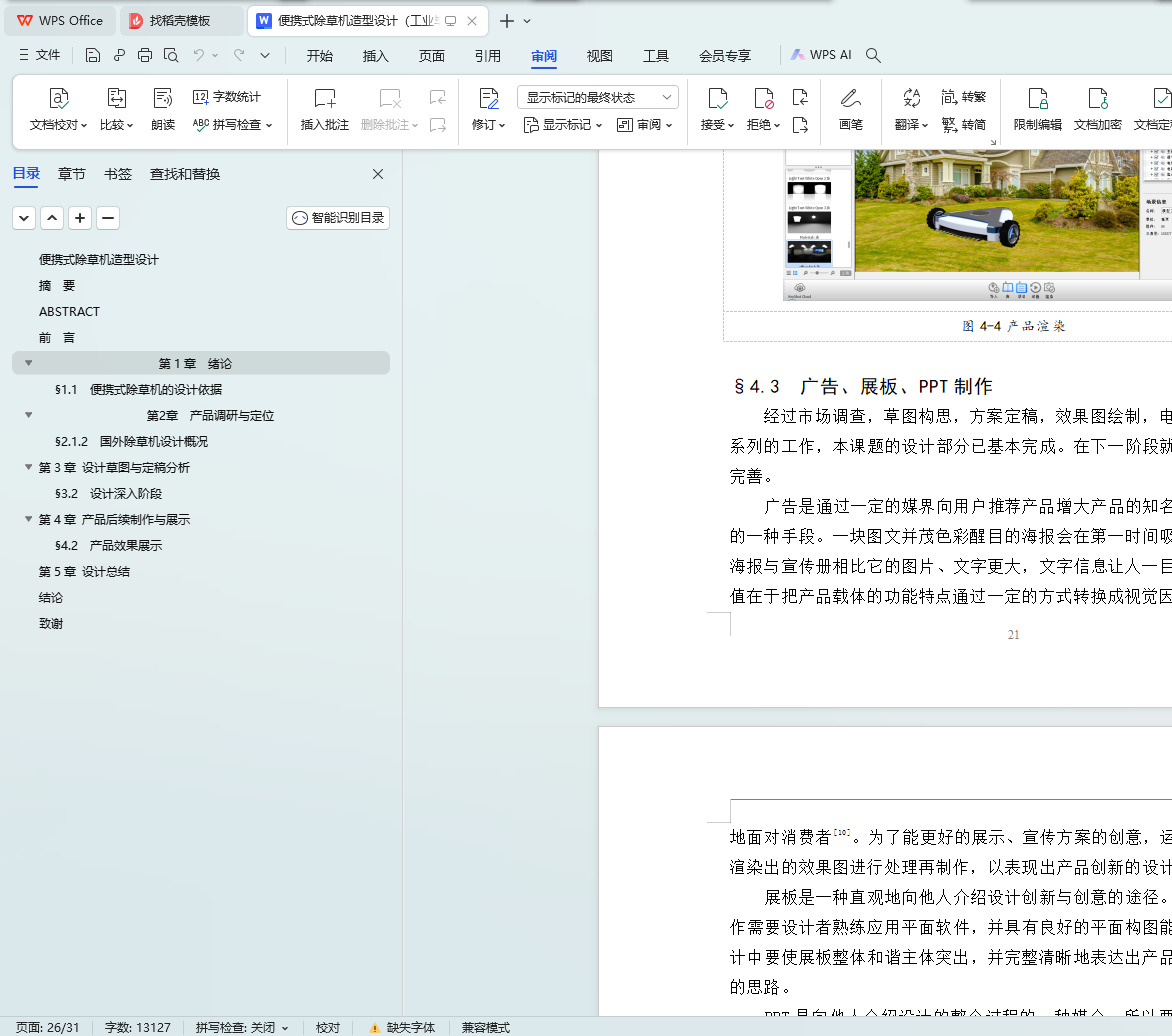Open 文档加密 document encryption
This screenshot has height=1036, width=1172.
tap(1097, 98)
